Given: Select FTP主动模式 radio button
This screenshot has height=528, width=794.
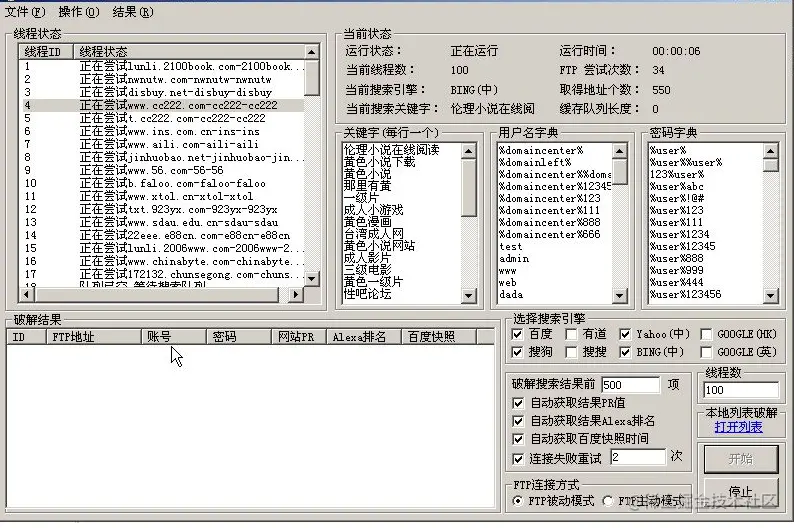Looking at the screenshot, I should 607,501.
